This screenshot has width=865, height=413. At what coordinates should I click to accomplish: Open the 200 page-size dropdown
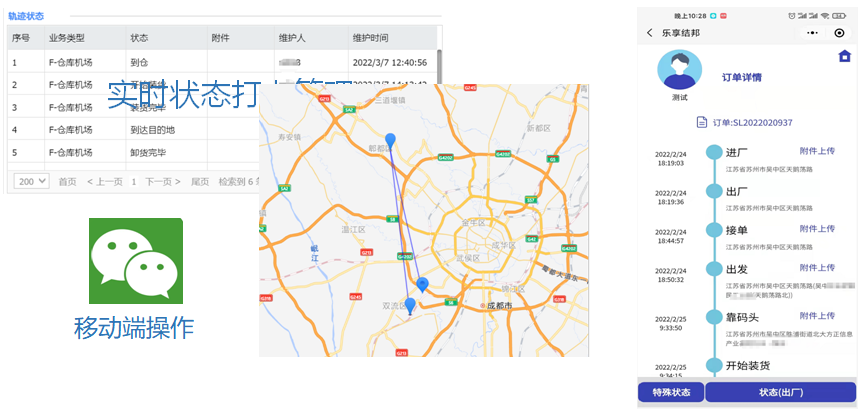31,181
